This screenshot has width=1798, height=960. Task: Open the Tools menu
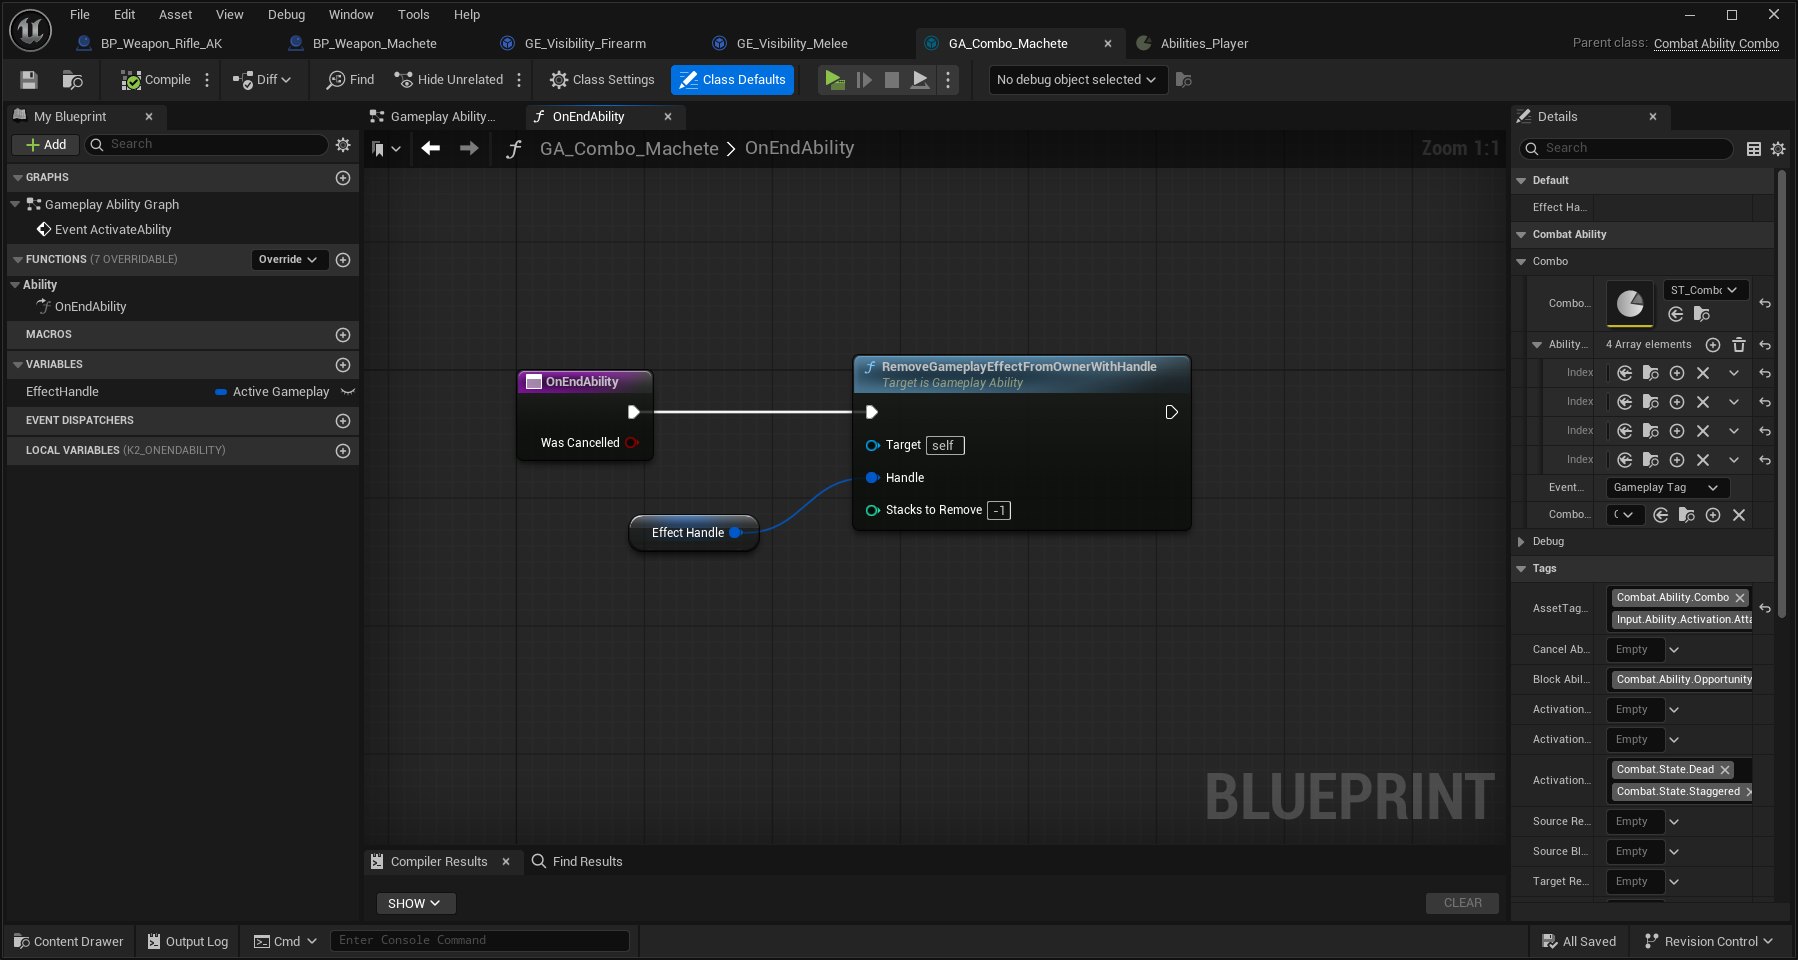coord(413,15)
